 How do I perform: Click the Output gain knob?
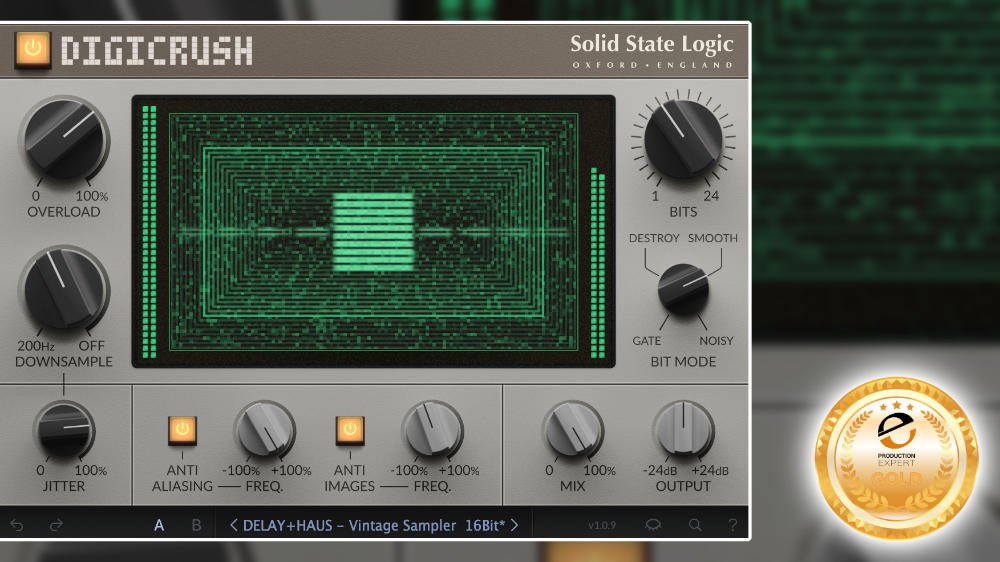click(x=683, y=429)
